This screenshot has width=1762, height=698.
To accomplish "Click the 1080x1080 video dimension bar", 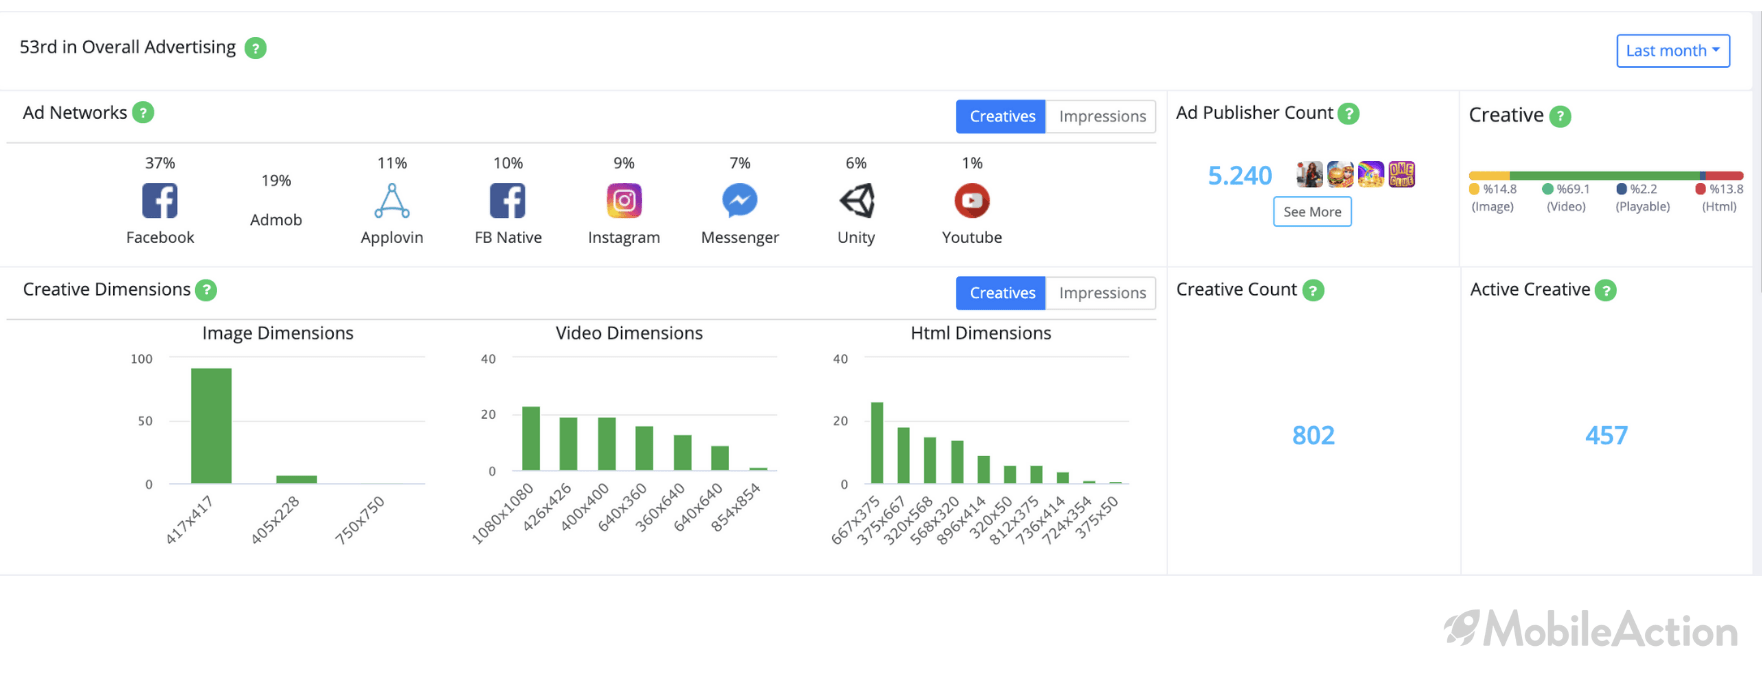I will 531,438.
